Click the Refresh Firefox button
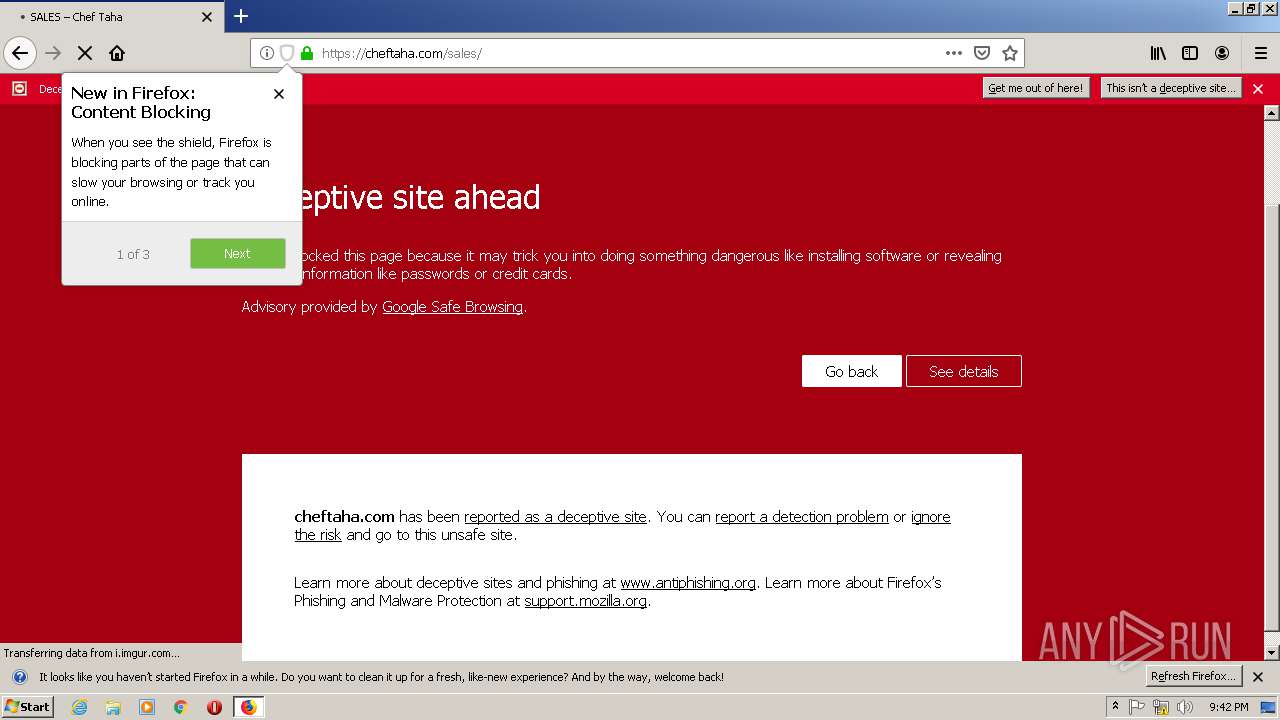1280x720 pixels. tap(1193, 676)
